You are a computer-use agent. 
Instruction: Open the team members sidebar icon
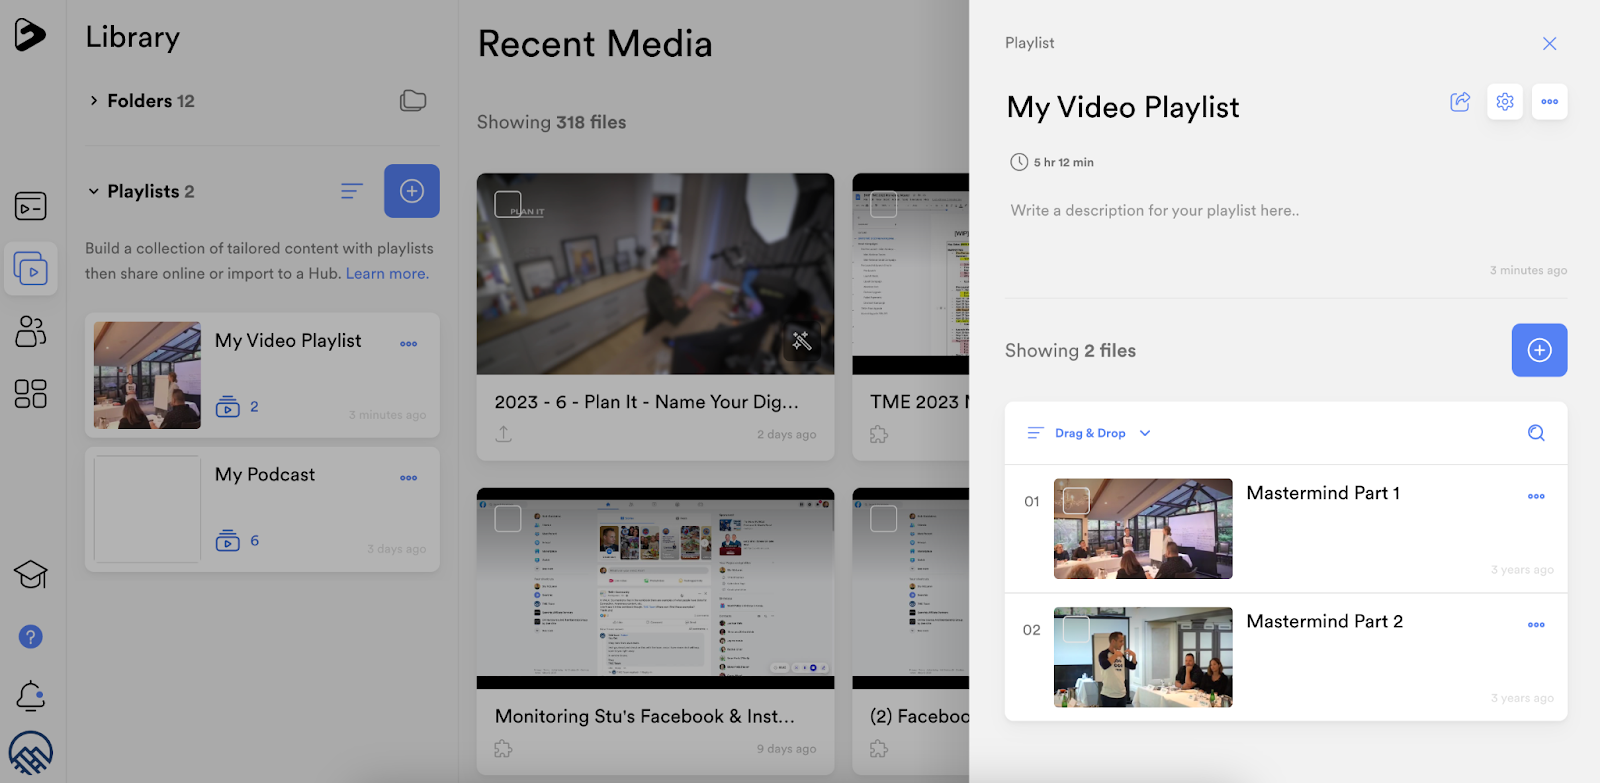tap(31, 331)
